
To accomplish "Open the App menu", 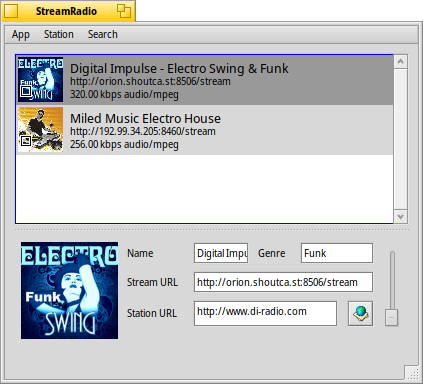I will (x=21, y=34).
